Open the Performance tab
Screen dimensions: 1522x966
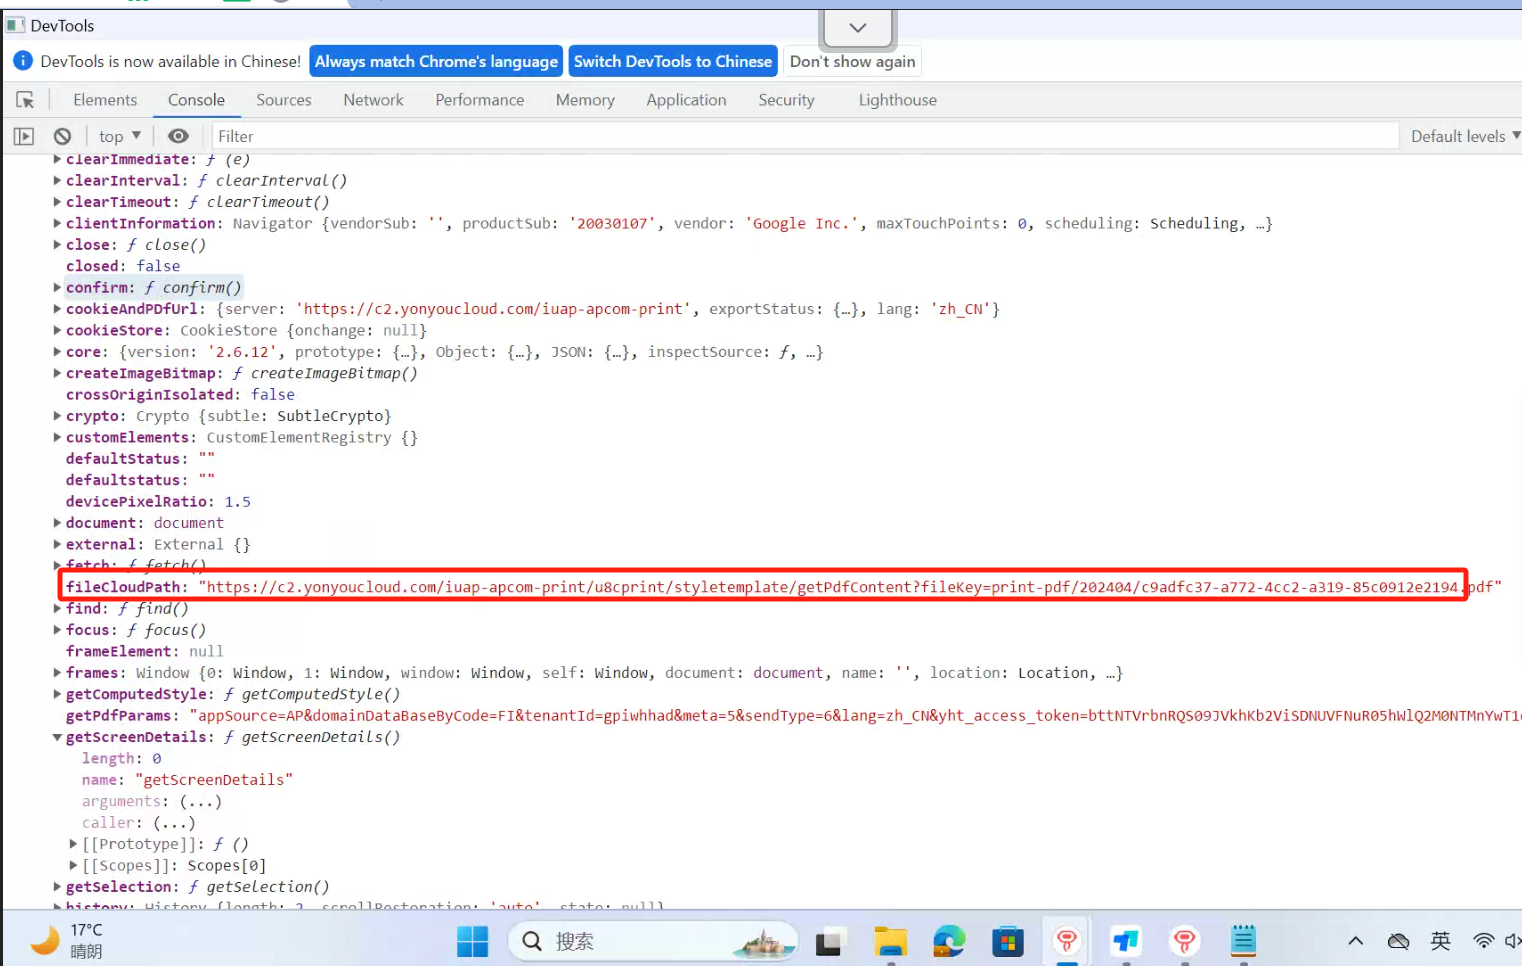coord(480,100)
